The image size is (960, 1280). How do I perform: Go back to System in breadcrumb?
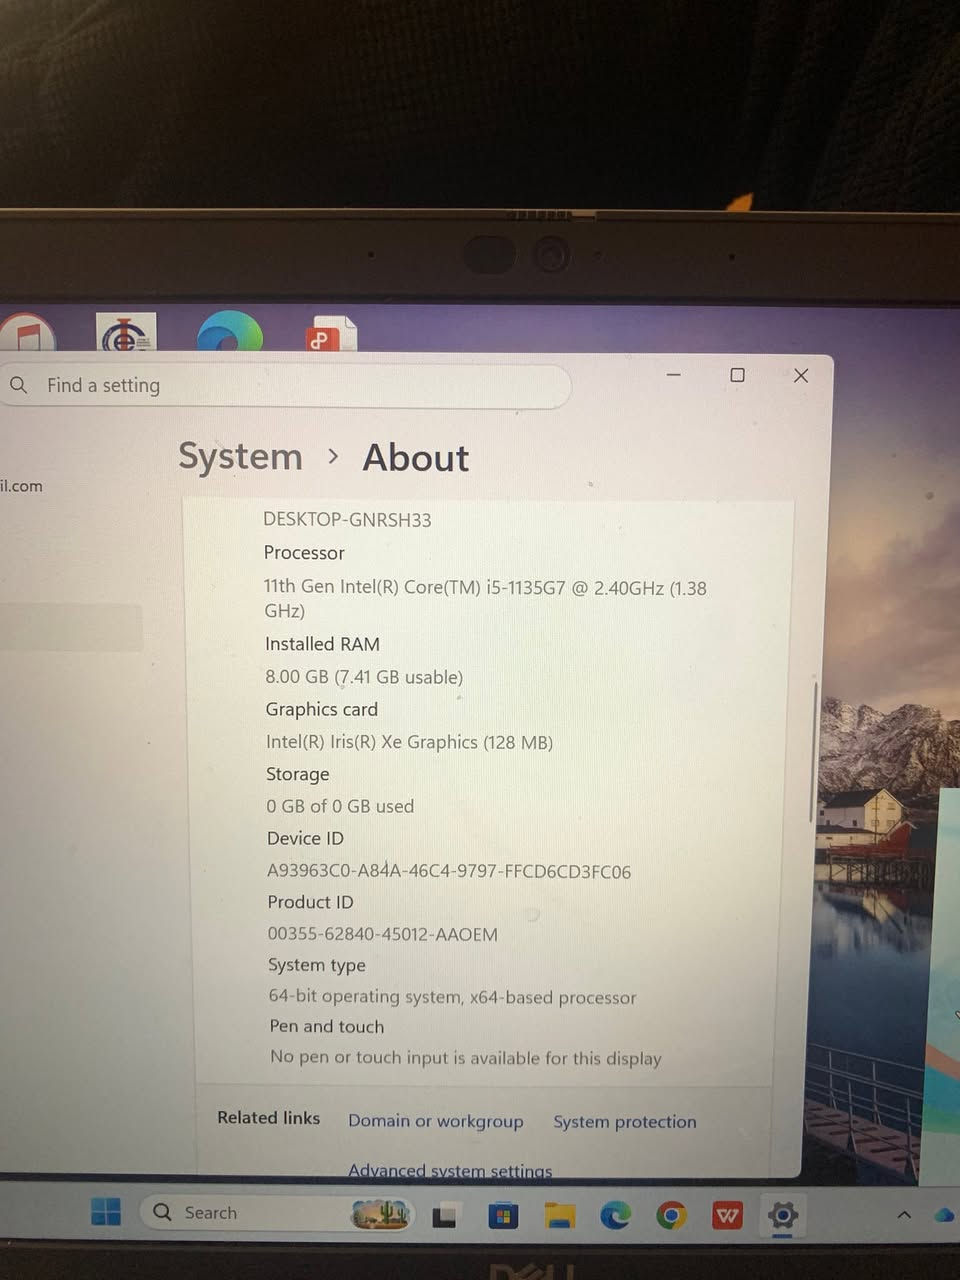point(240,456)
